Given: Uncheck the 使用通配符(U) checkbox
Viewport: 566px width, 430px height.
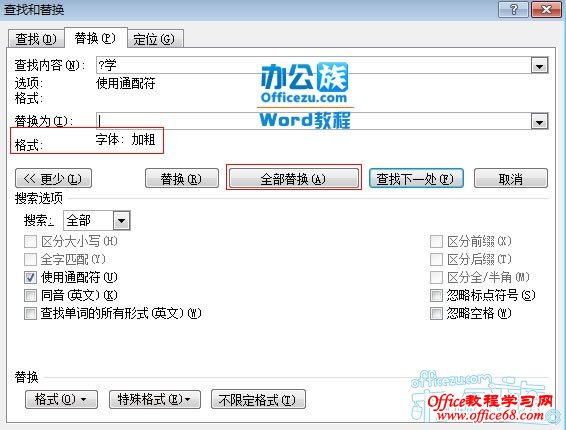Looking at the screenshot, I should click(x=30, y=277).
